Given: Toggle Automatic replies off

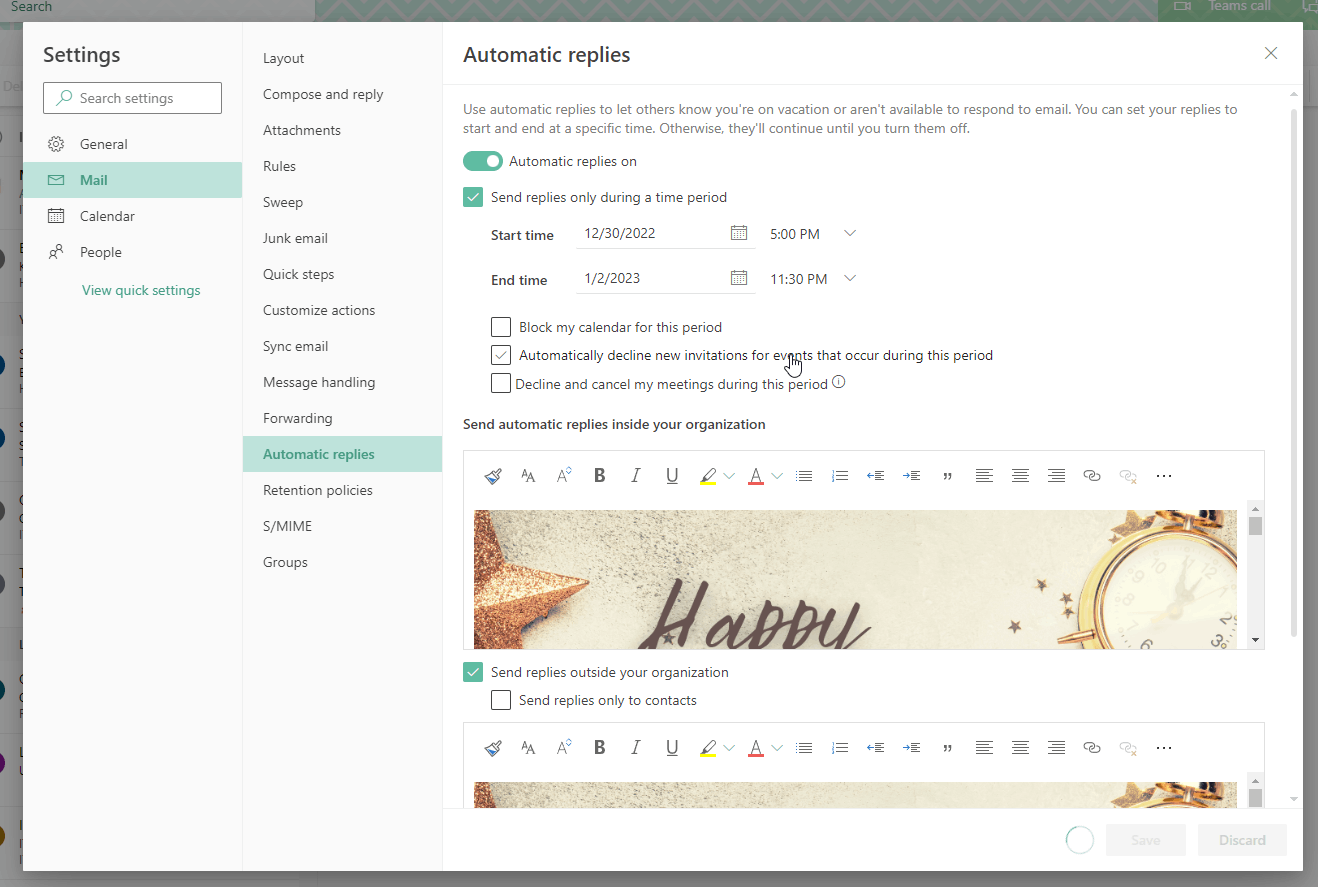Looking at the screenshot, I should coord(483,160).
